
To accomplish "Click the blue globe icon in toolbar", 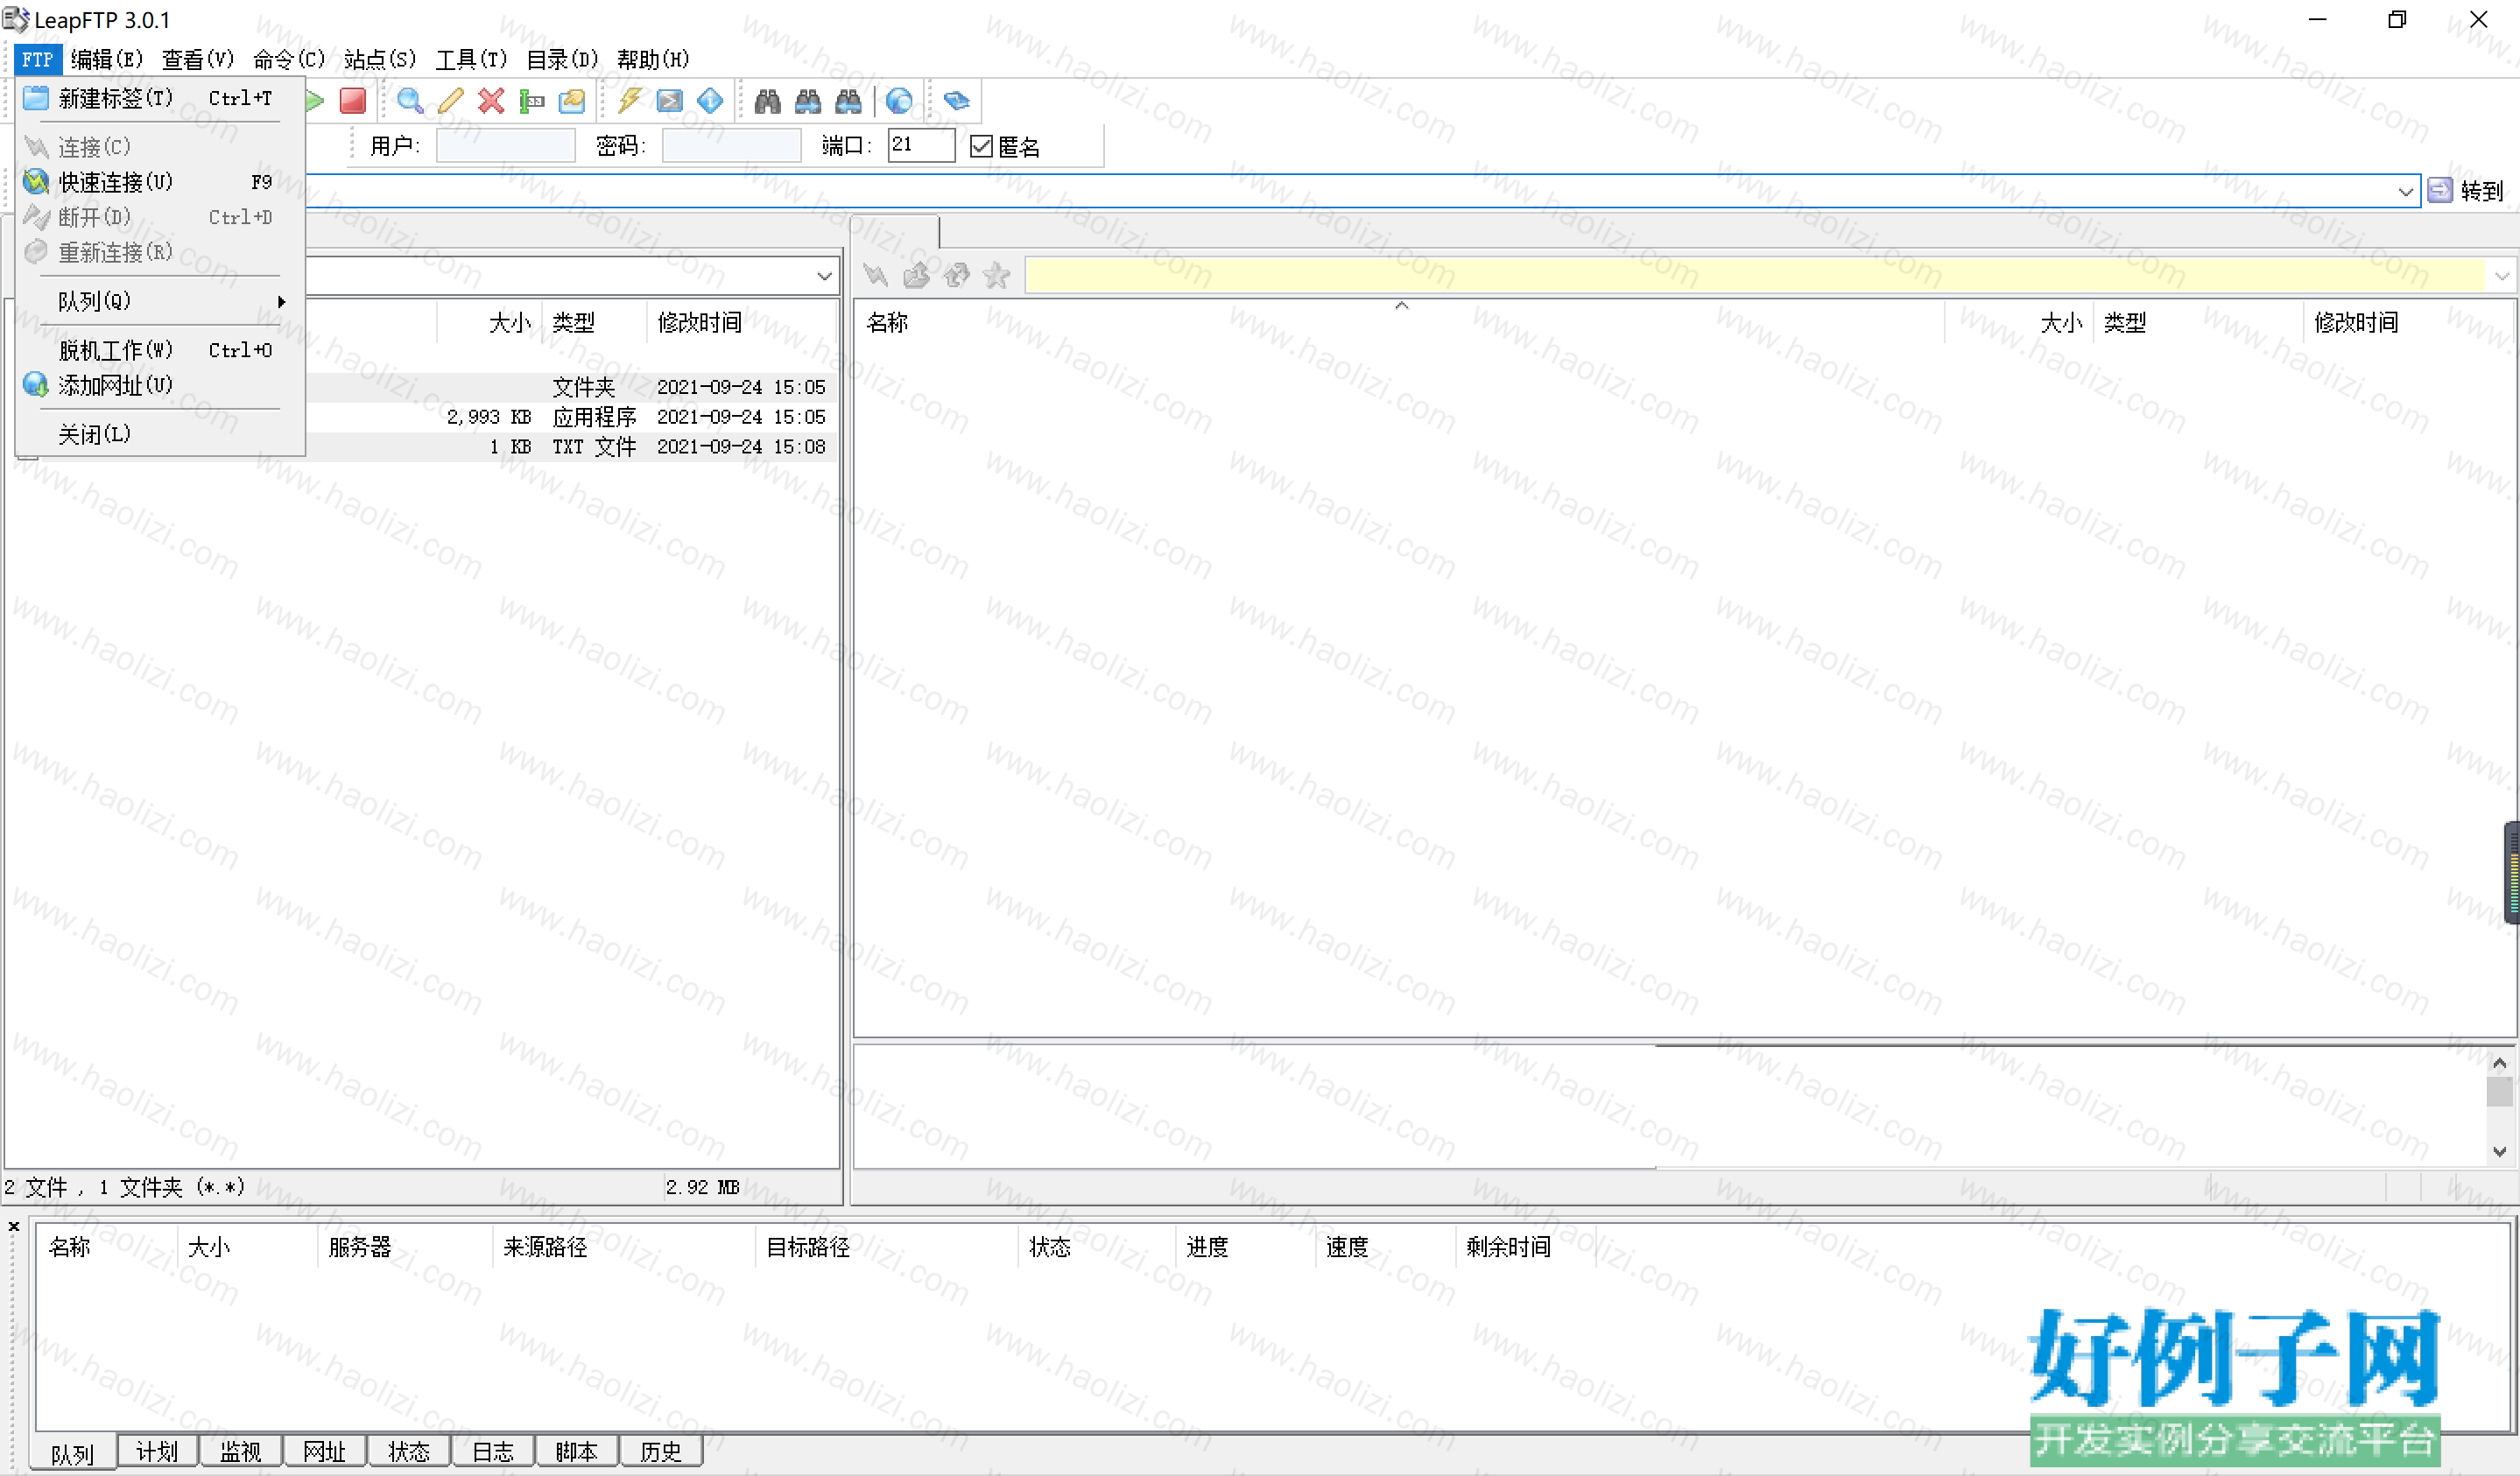I will pyautogui.click(x=899, y=100).
